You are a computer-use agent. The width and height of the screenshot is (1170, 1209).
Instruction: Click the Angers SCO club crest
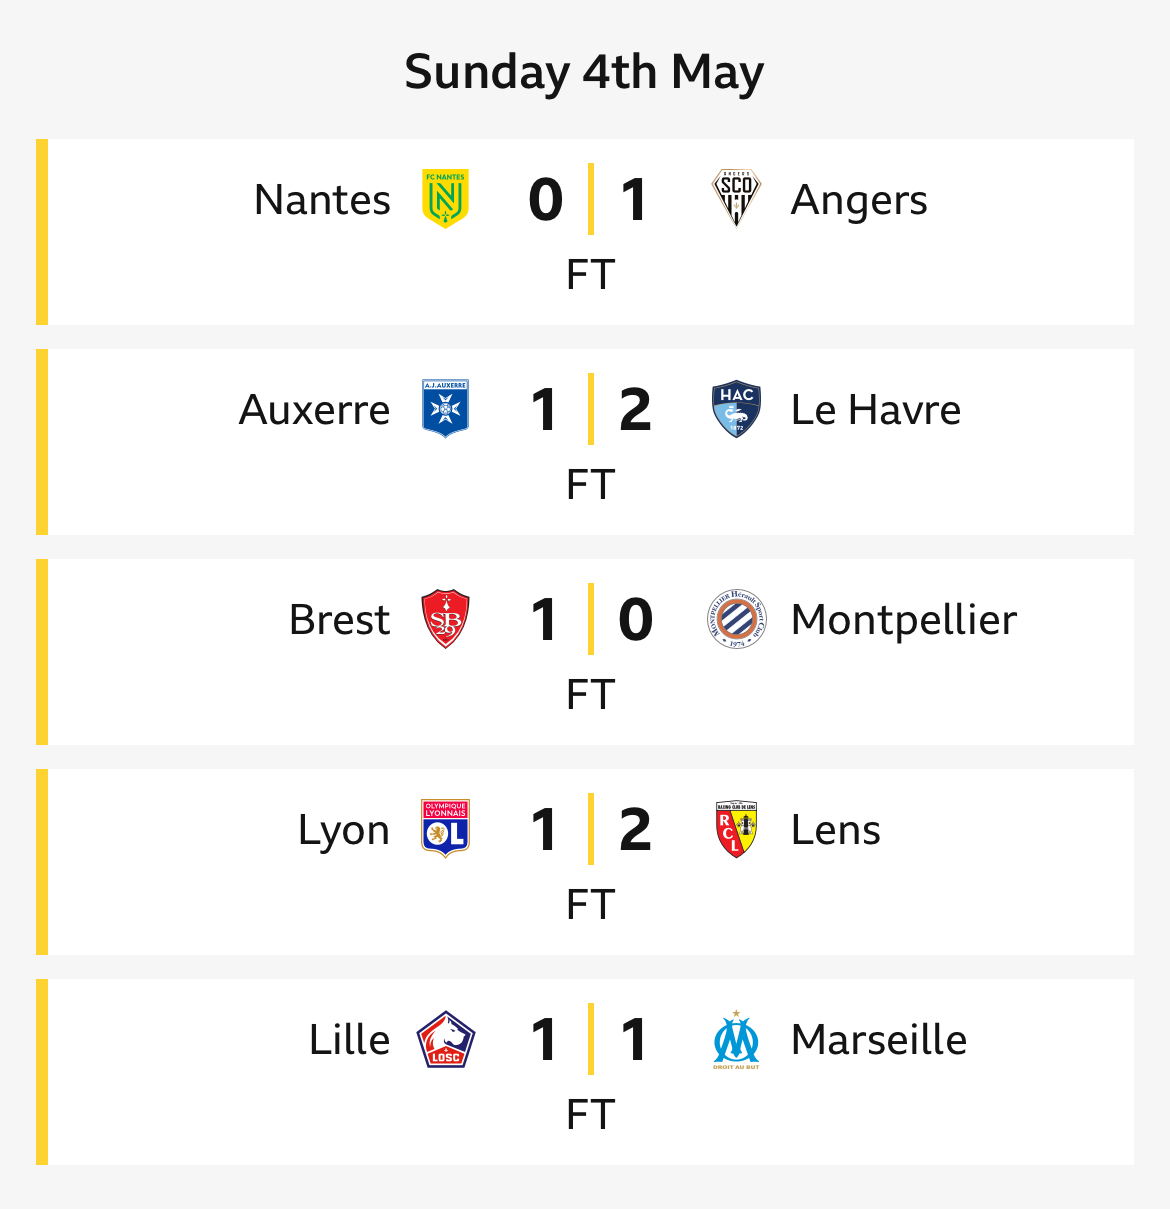coord(736,199)
